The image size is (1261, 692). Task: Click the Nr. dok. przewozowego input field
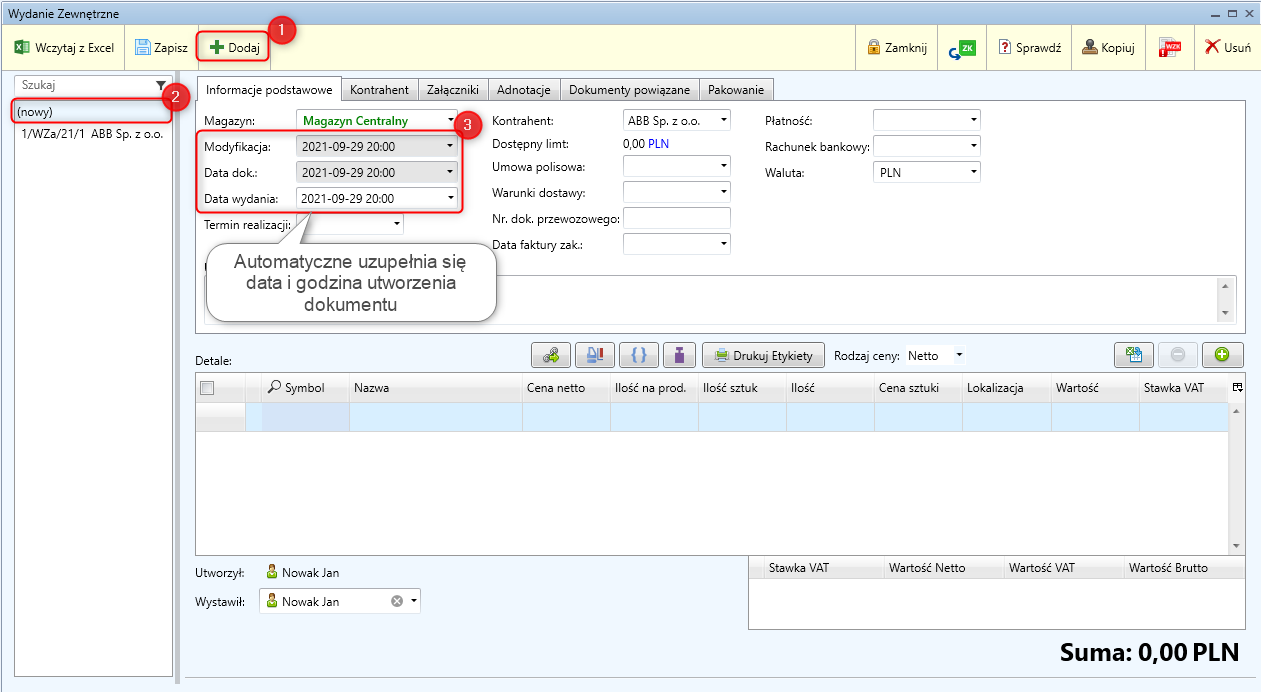676,218
